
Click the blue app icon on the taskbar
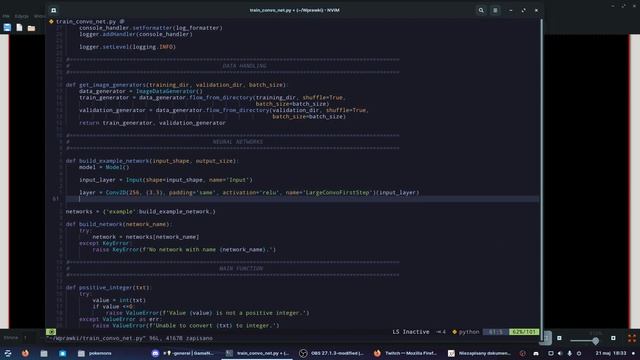62,353
